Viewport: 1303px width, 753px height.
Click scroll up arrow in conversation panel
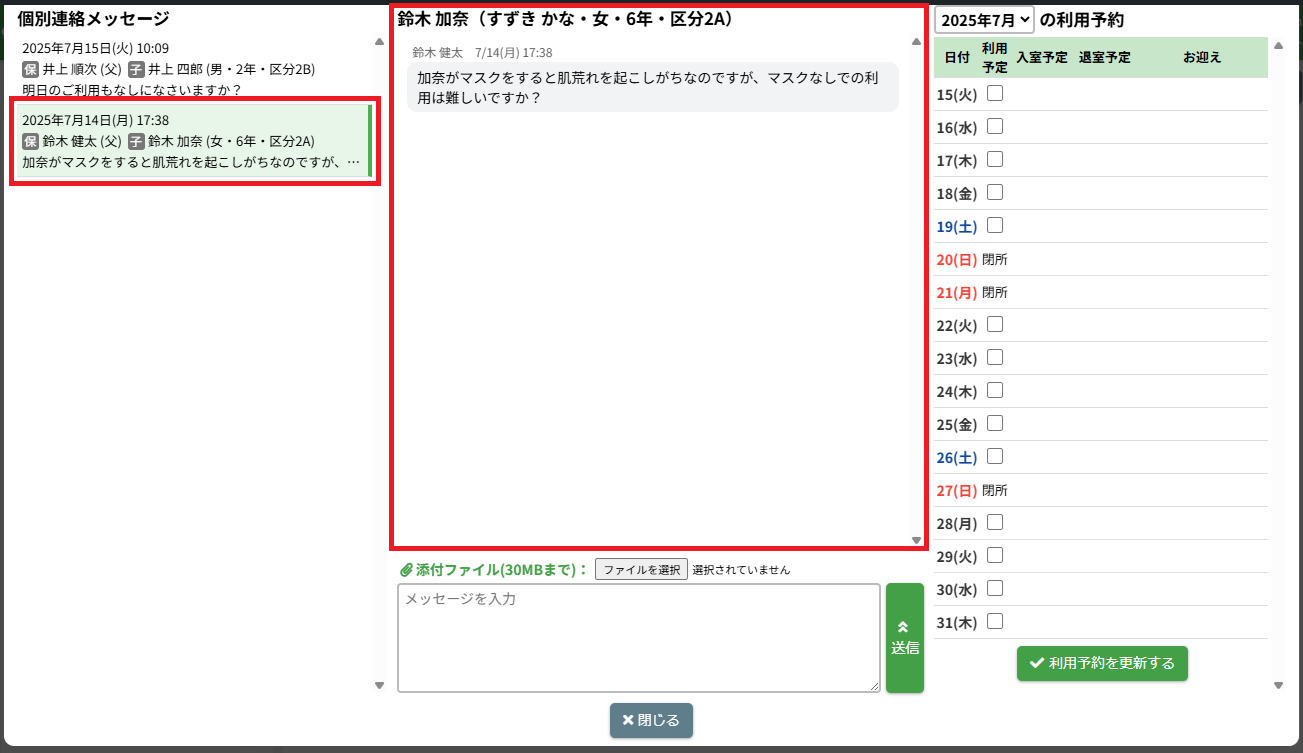click(x=916, y=42)
